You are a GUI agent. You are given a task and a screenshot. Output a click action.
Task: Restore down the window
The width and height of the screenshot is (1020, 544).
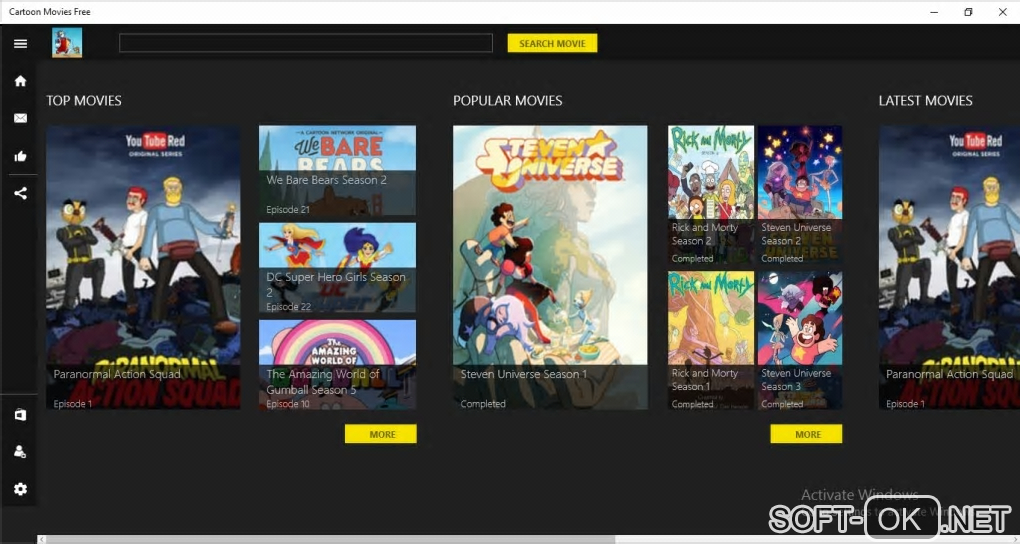coord(968,12)
